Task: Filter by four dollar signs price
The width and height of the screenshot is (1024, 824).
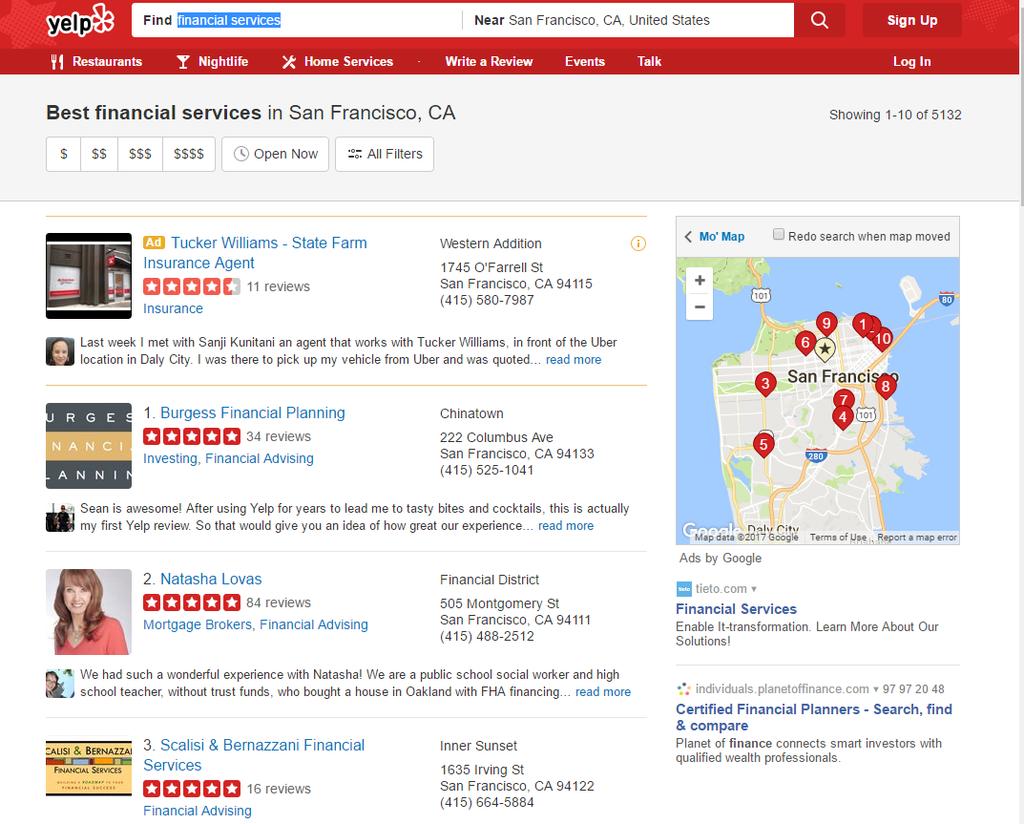Action: pos(189,154)
